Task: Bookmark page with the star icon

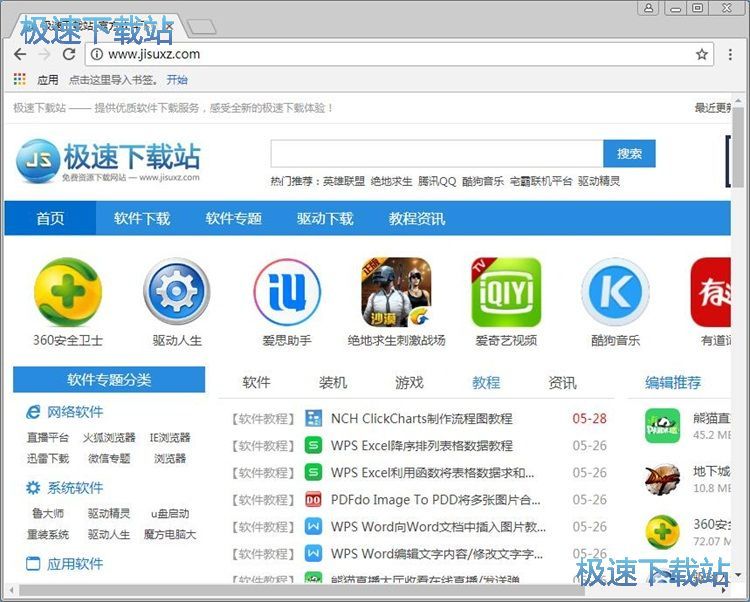Action: point(702,54)
